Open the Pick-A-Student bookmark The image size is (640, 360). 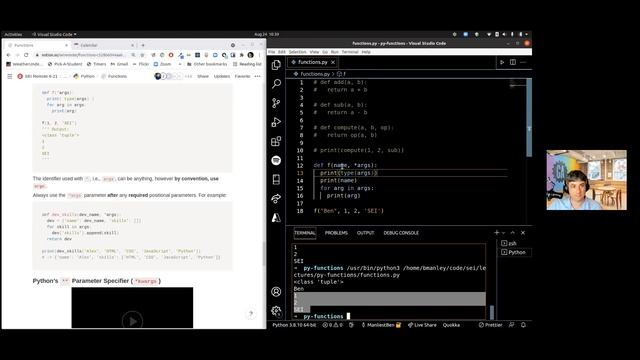tap(65, 64)
